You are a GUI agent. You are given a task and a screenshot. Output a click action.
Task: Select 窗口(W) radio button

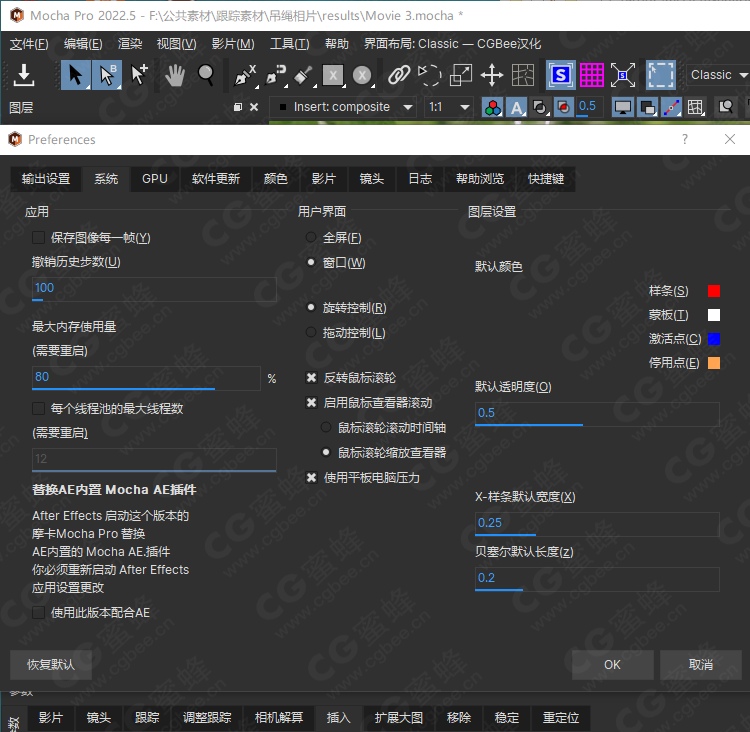point(311,262)
